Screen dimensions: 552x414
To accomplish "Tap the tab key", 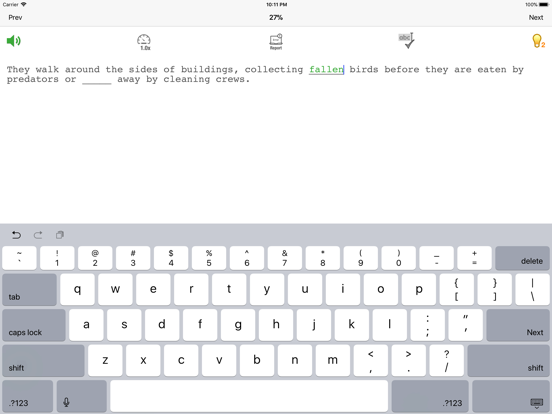I will (30, 290).
